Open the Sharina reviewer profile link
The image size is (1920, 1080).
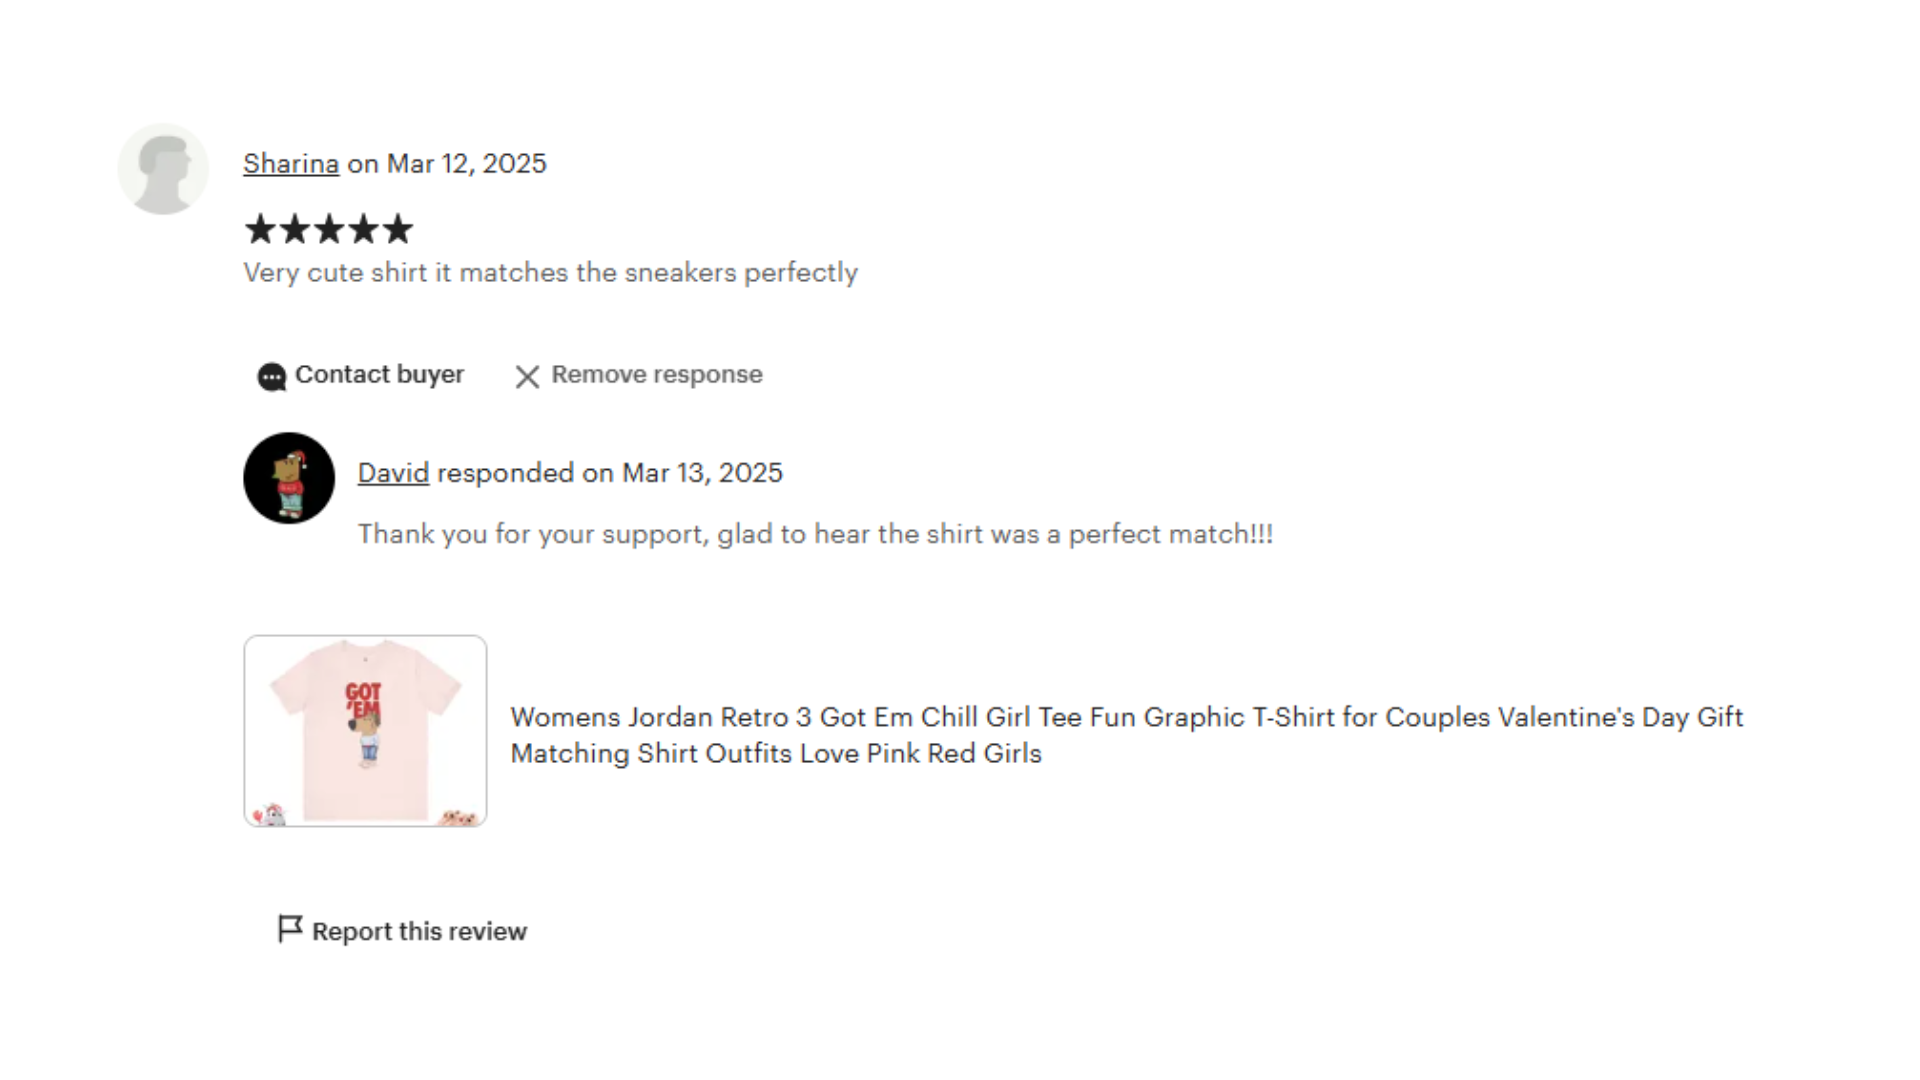pos(291,163)
